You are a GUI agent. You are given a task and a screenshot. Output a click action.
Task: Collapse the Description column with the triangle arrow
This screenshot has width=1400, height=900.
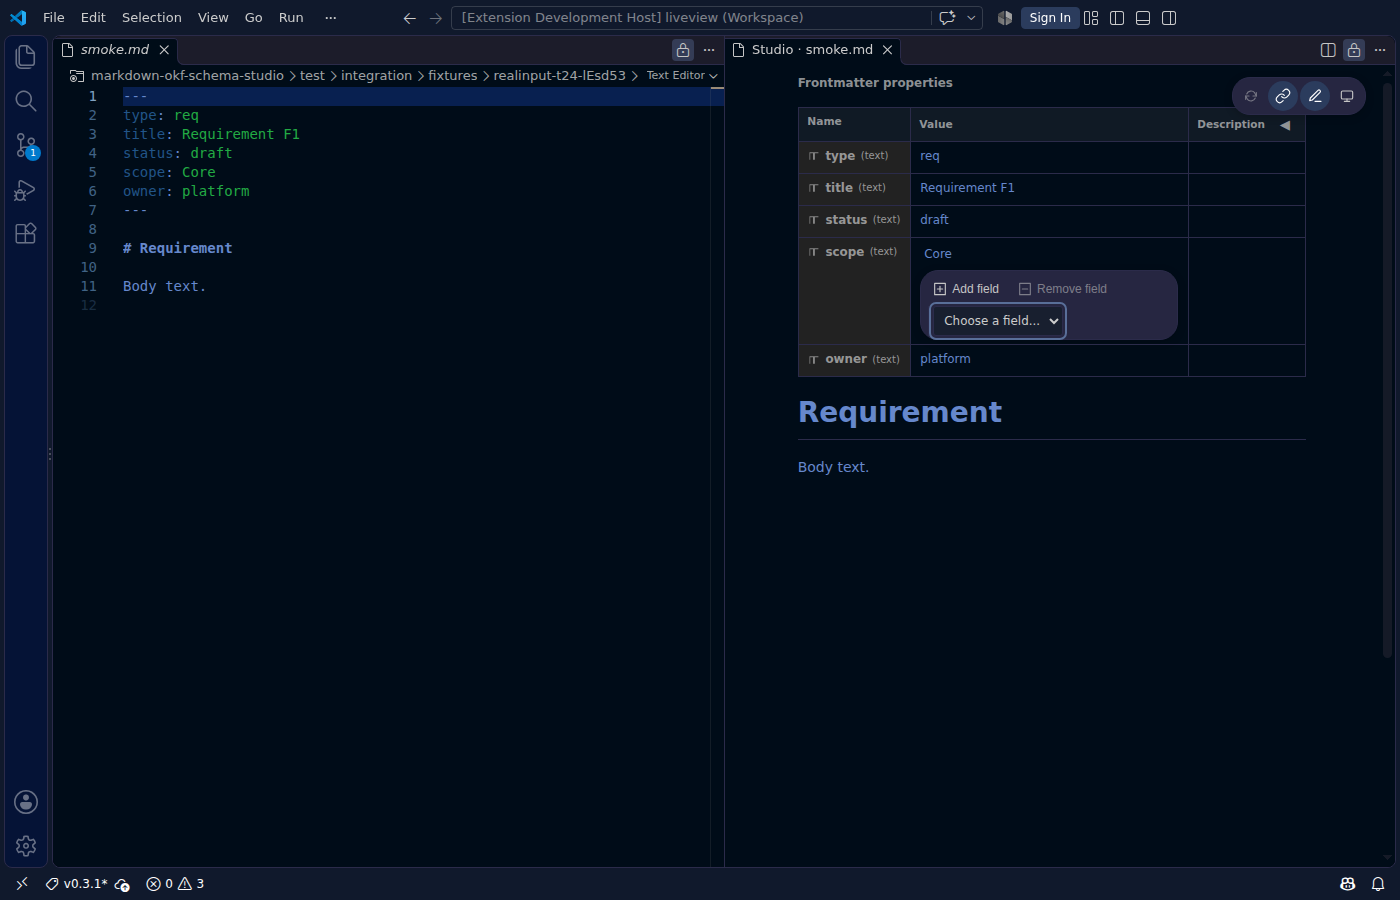click(x=1285, y=125)
